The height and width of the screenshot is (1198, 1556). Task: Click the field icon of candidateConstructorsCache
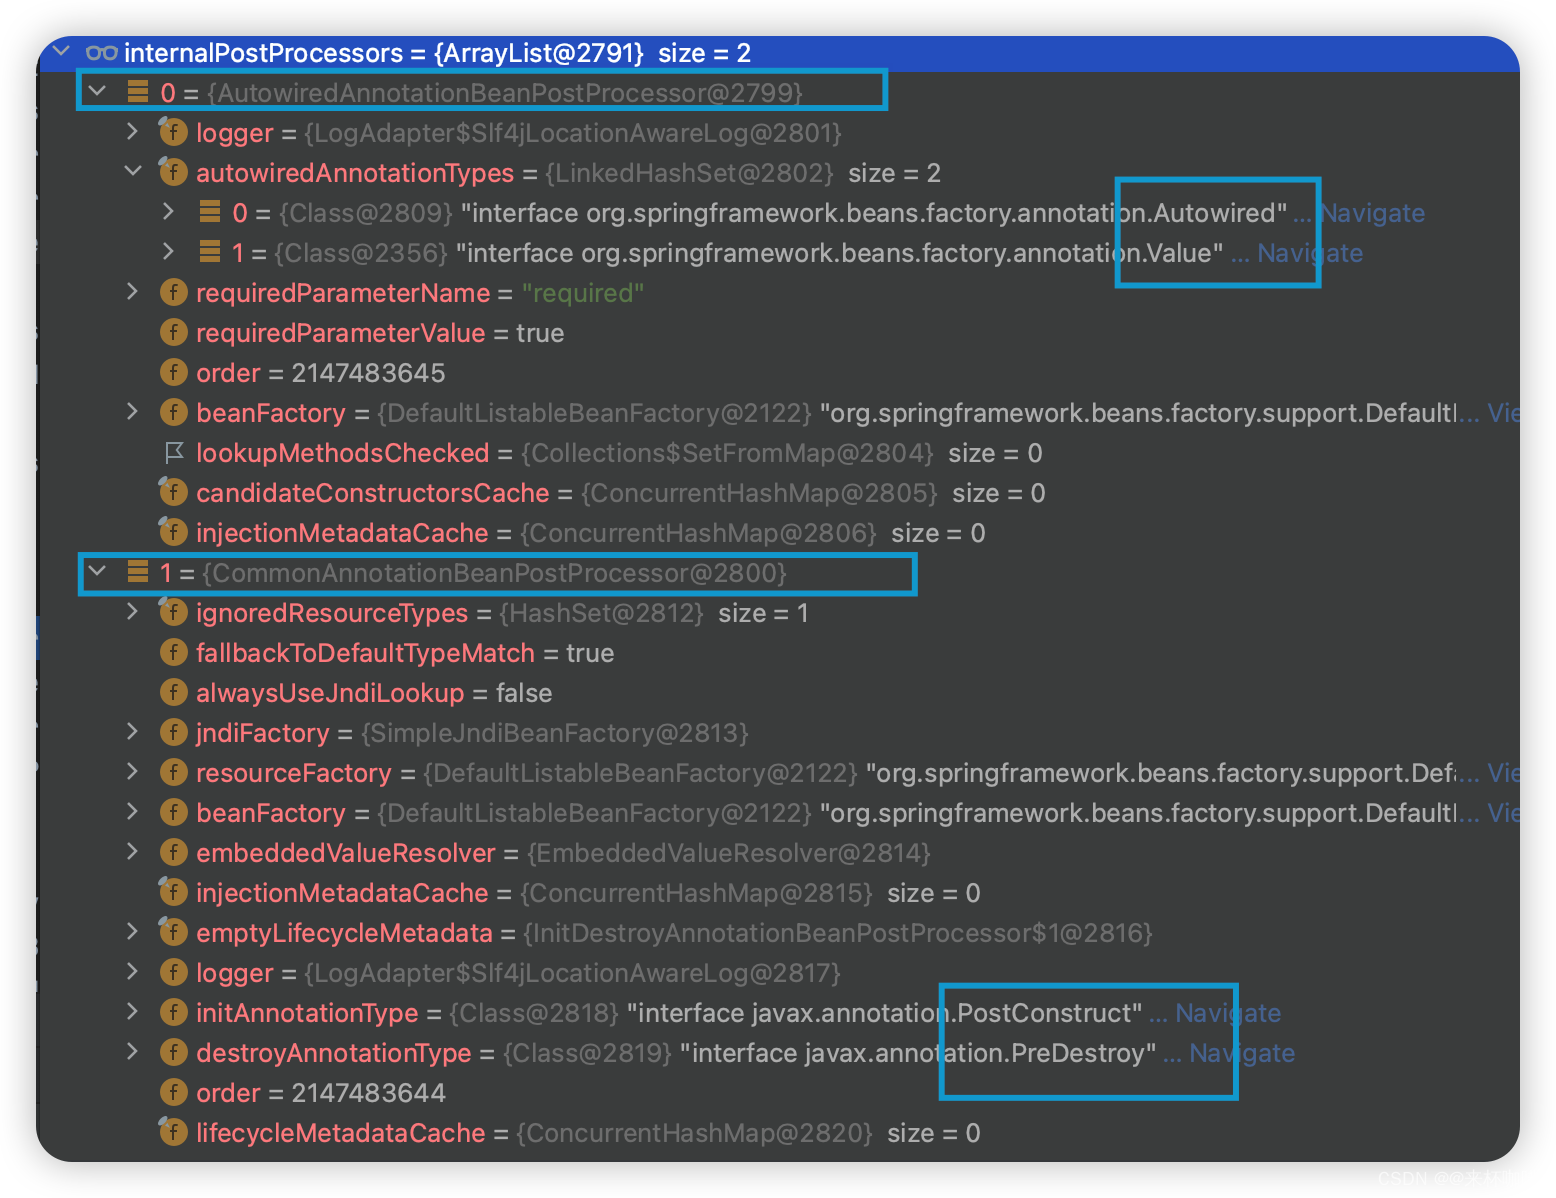click(x=173, y=492)
